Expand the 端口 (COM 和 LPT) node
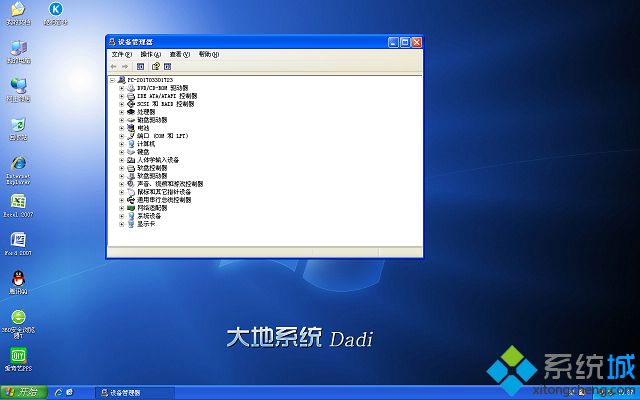Viewport: 640px width, 400px height. point(121,136)
